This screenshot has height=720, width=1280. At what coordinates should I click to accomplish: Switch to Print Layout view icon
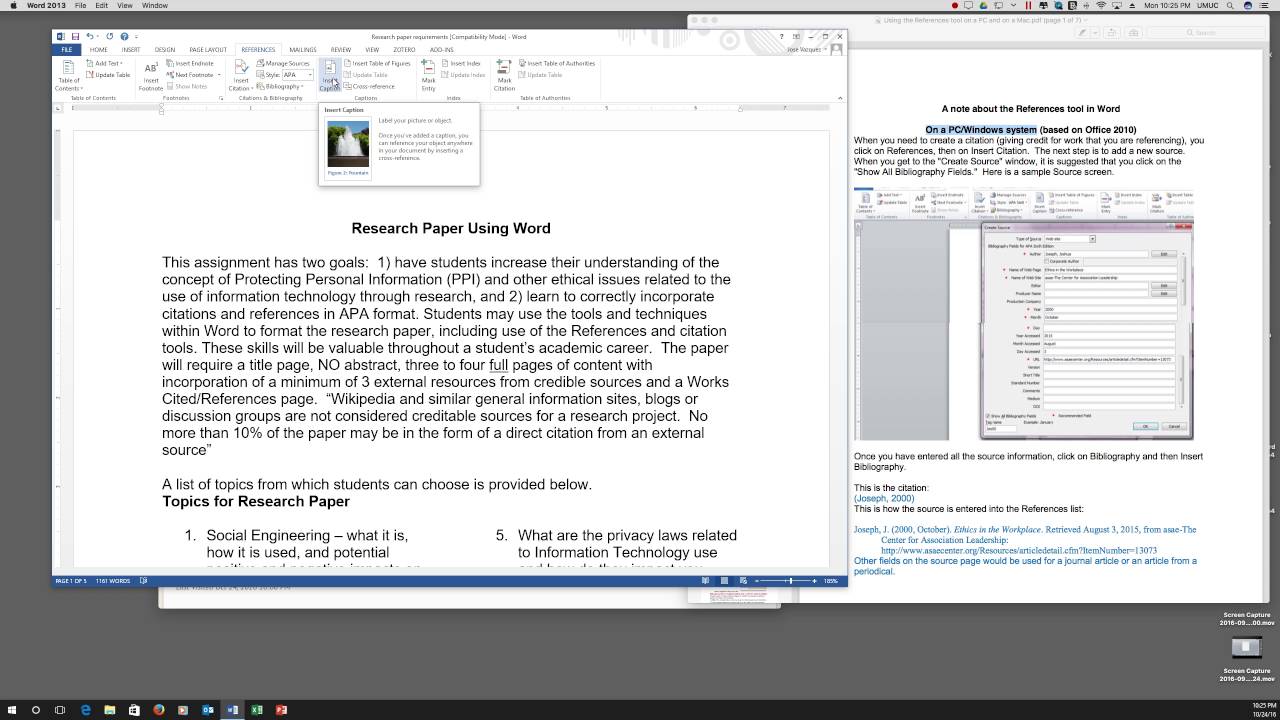point(724,581)
